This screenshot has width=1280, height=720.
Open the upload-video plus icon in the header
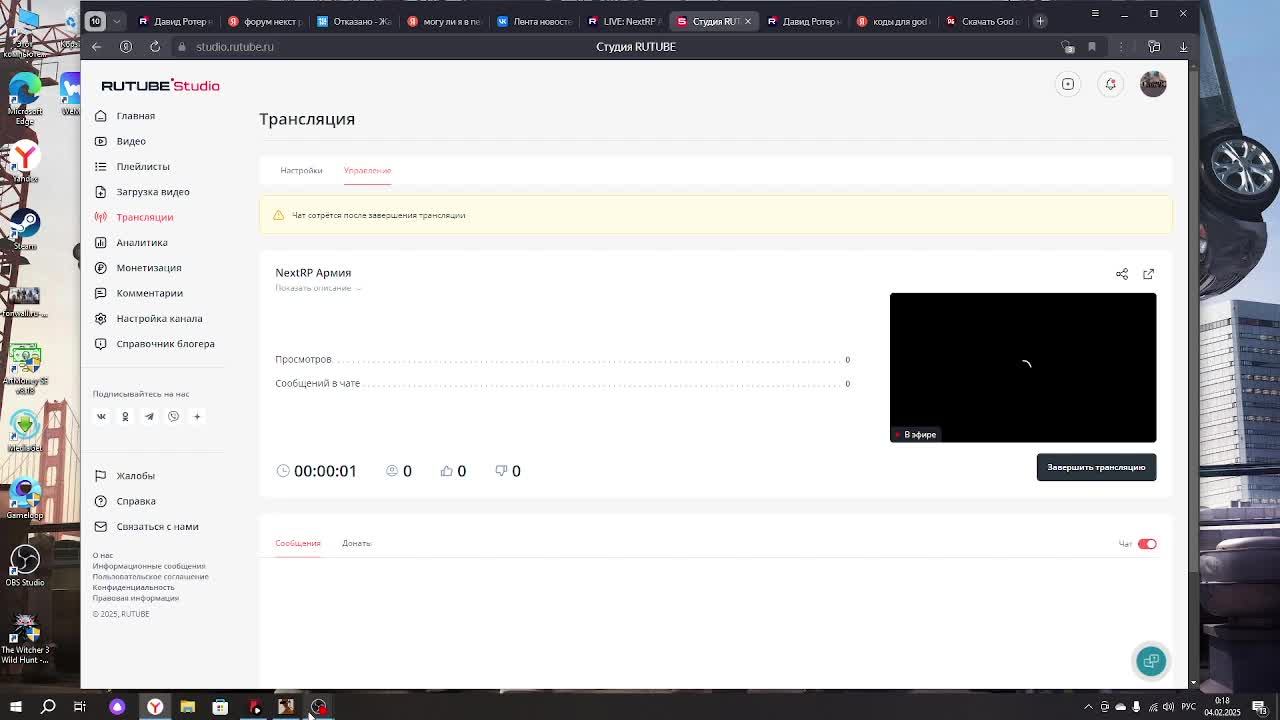tap(1068, 84)
